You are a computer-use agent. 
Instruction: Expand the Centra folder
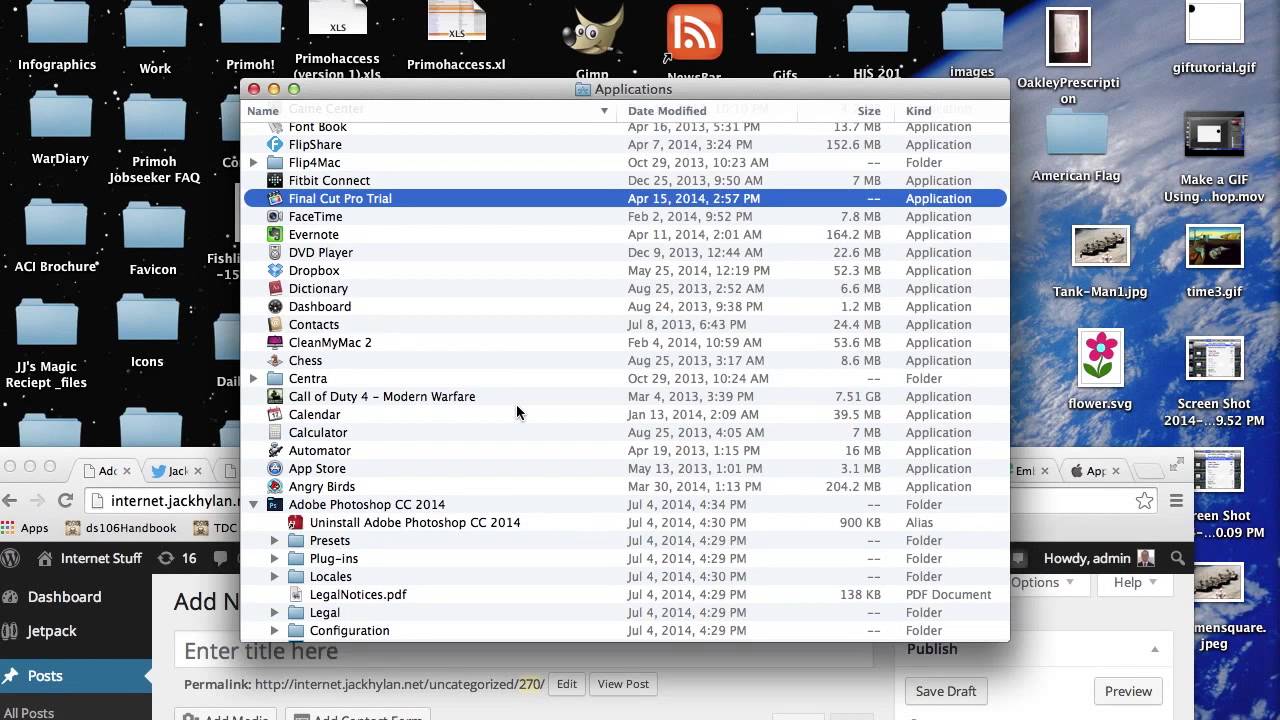click(x=254, y=378)
